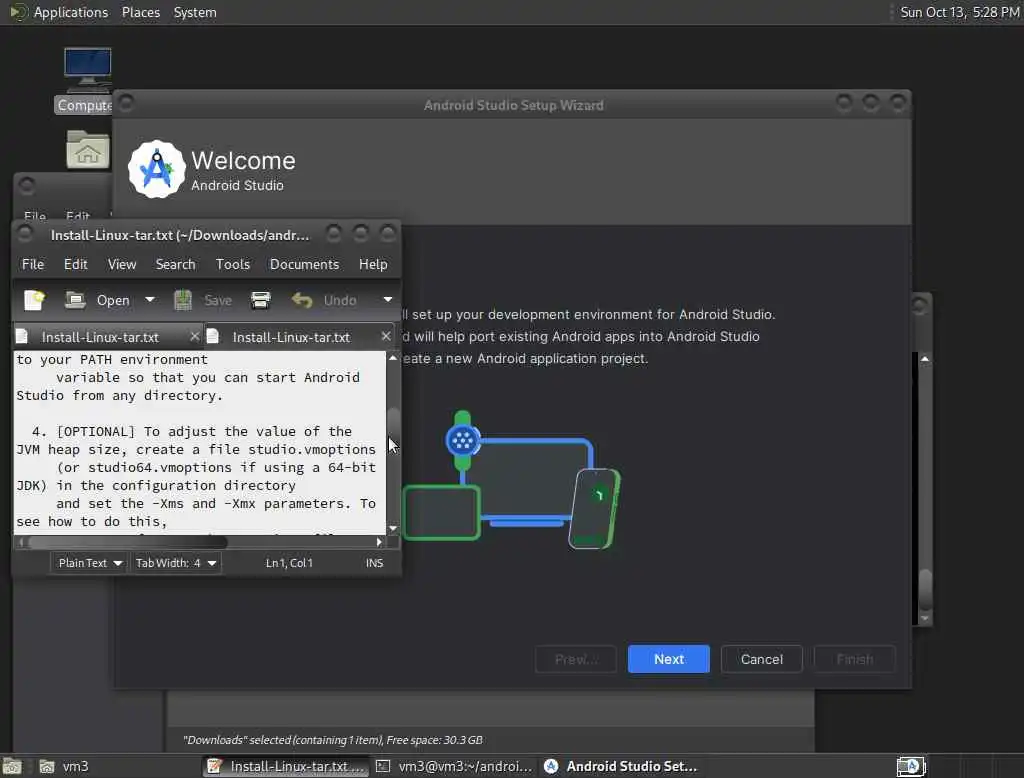1024x778 pixels.
Task: Open the Search menu in text editor
Action: [x=175, y=264]
